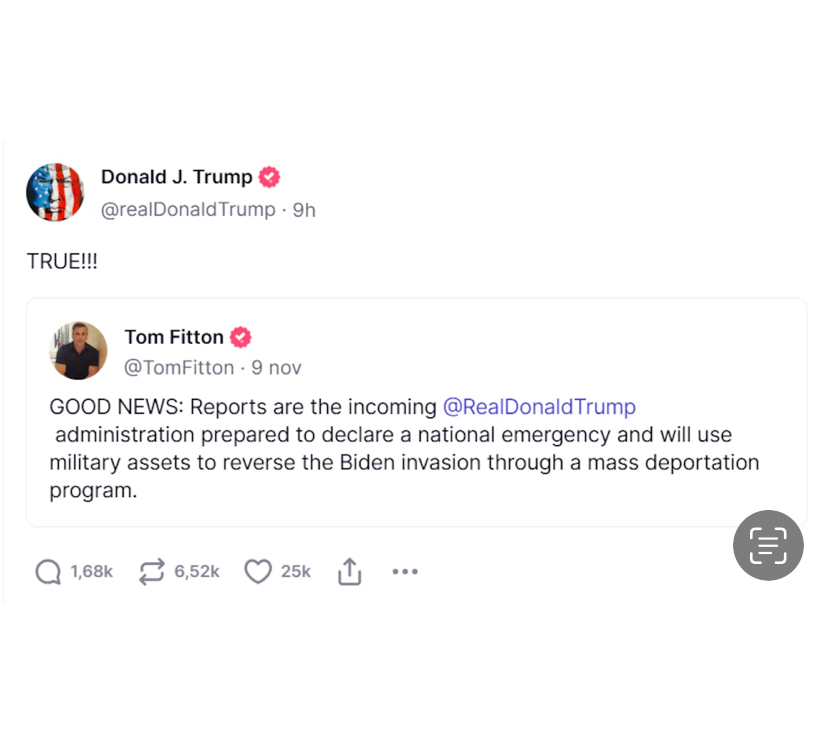Tap the gray text scan floating button
828x738 pixels.
tap(768, 545)
